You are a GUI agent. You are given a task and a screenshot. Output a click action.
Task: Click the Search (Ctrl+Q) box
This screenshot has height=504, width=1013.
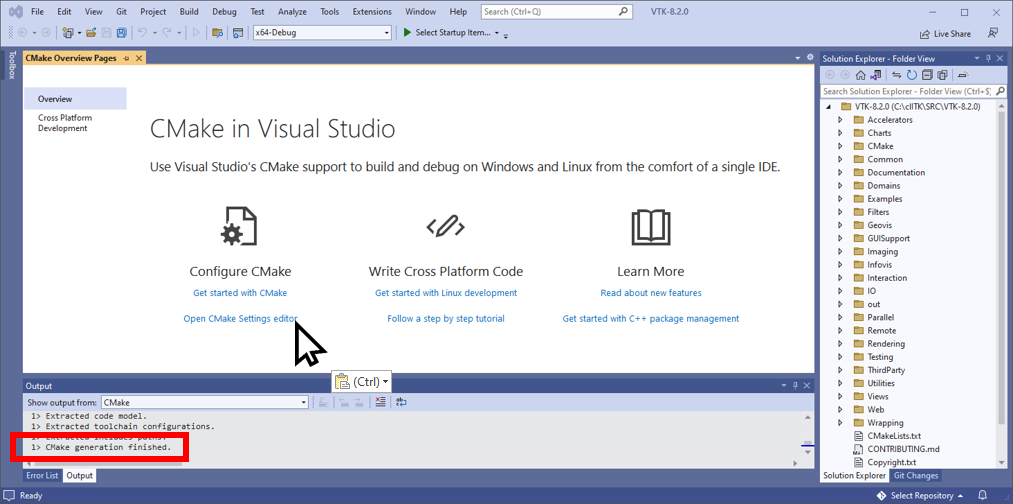556,12
